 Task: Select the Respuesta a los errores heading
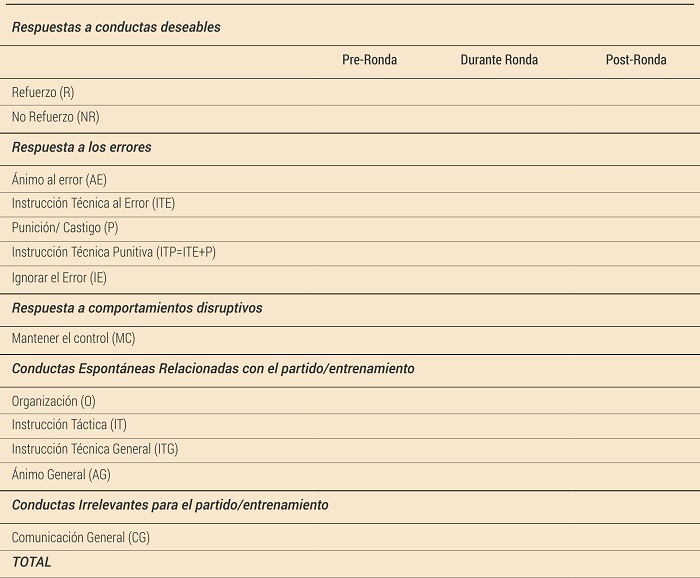tap(82, 147)
